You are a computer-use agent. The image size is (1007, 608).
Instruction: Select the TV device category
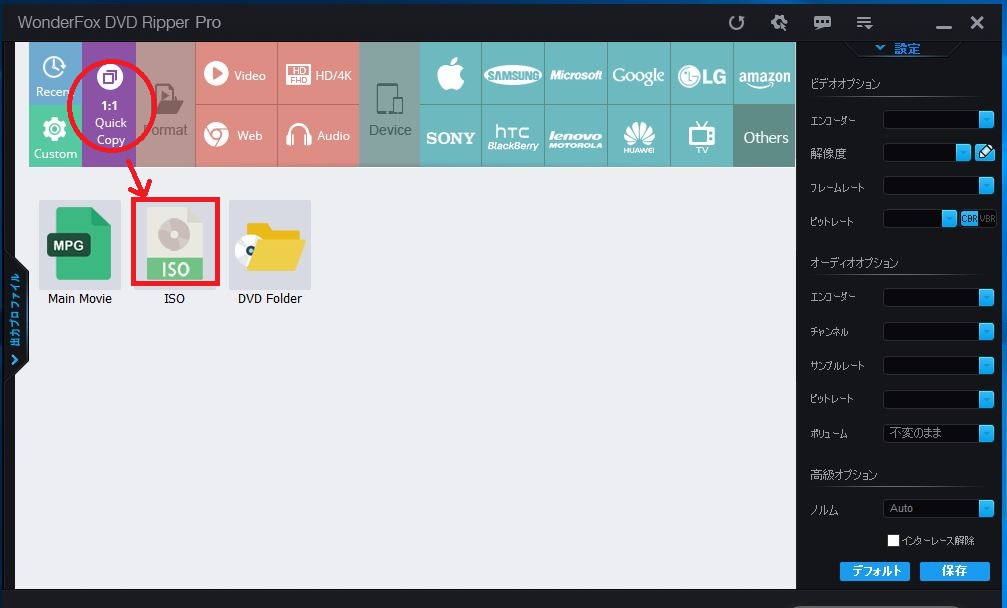tap(701, 135)
